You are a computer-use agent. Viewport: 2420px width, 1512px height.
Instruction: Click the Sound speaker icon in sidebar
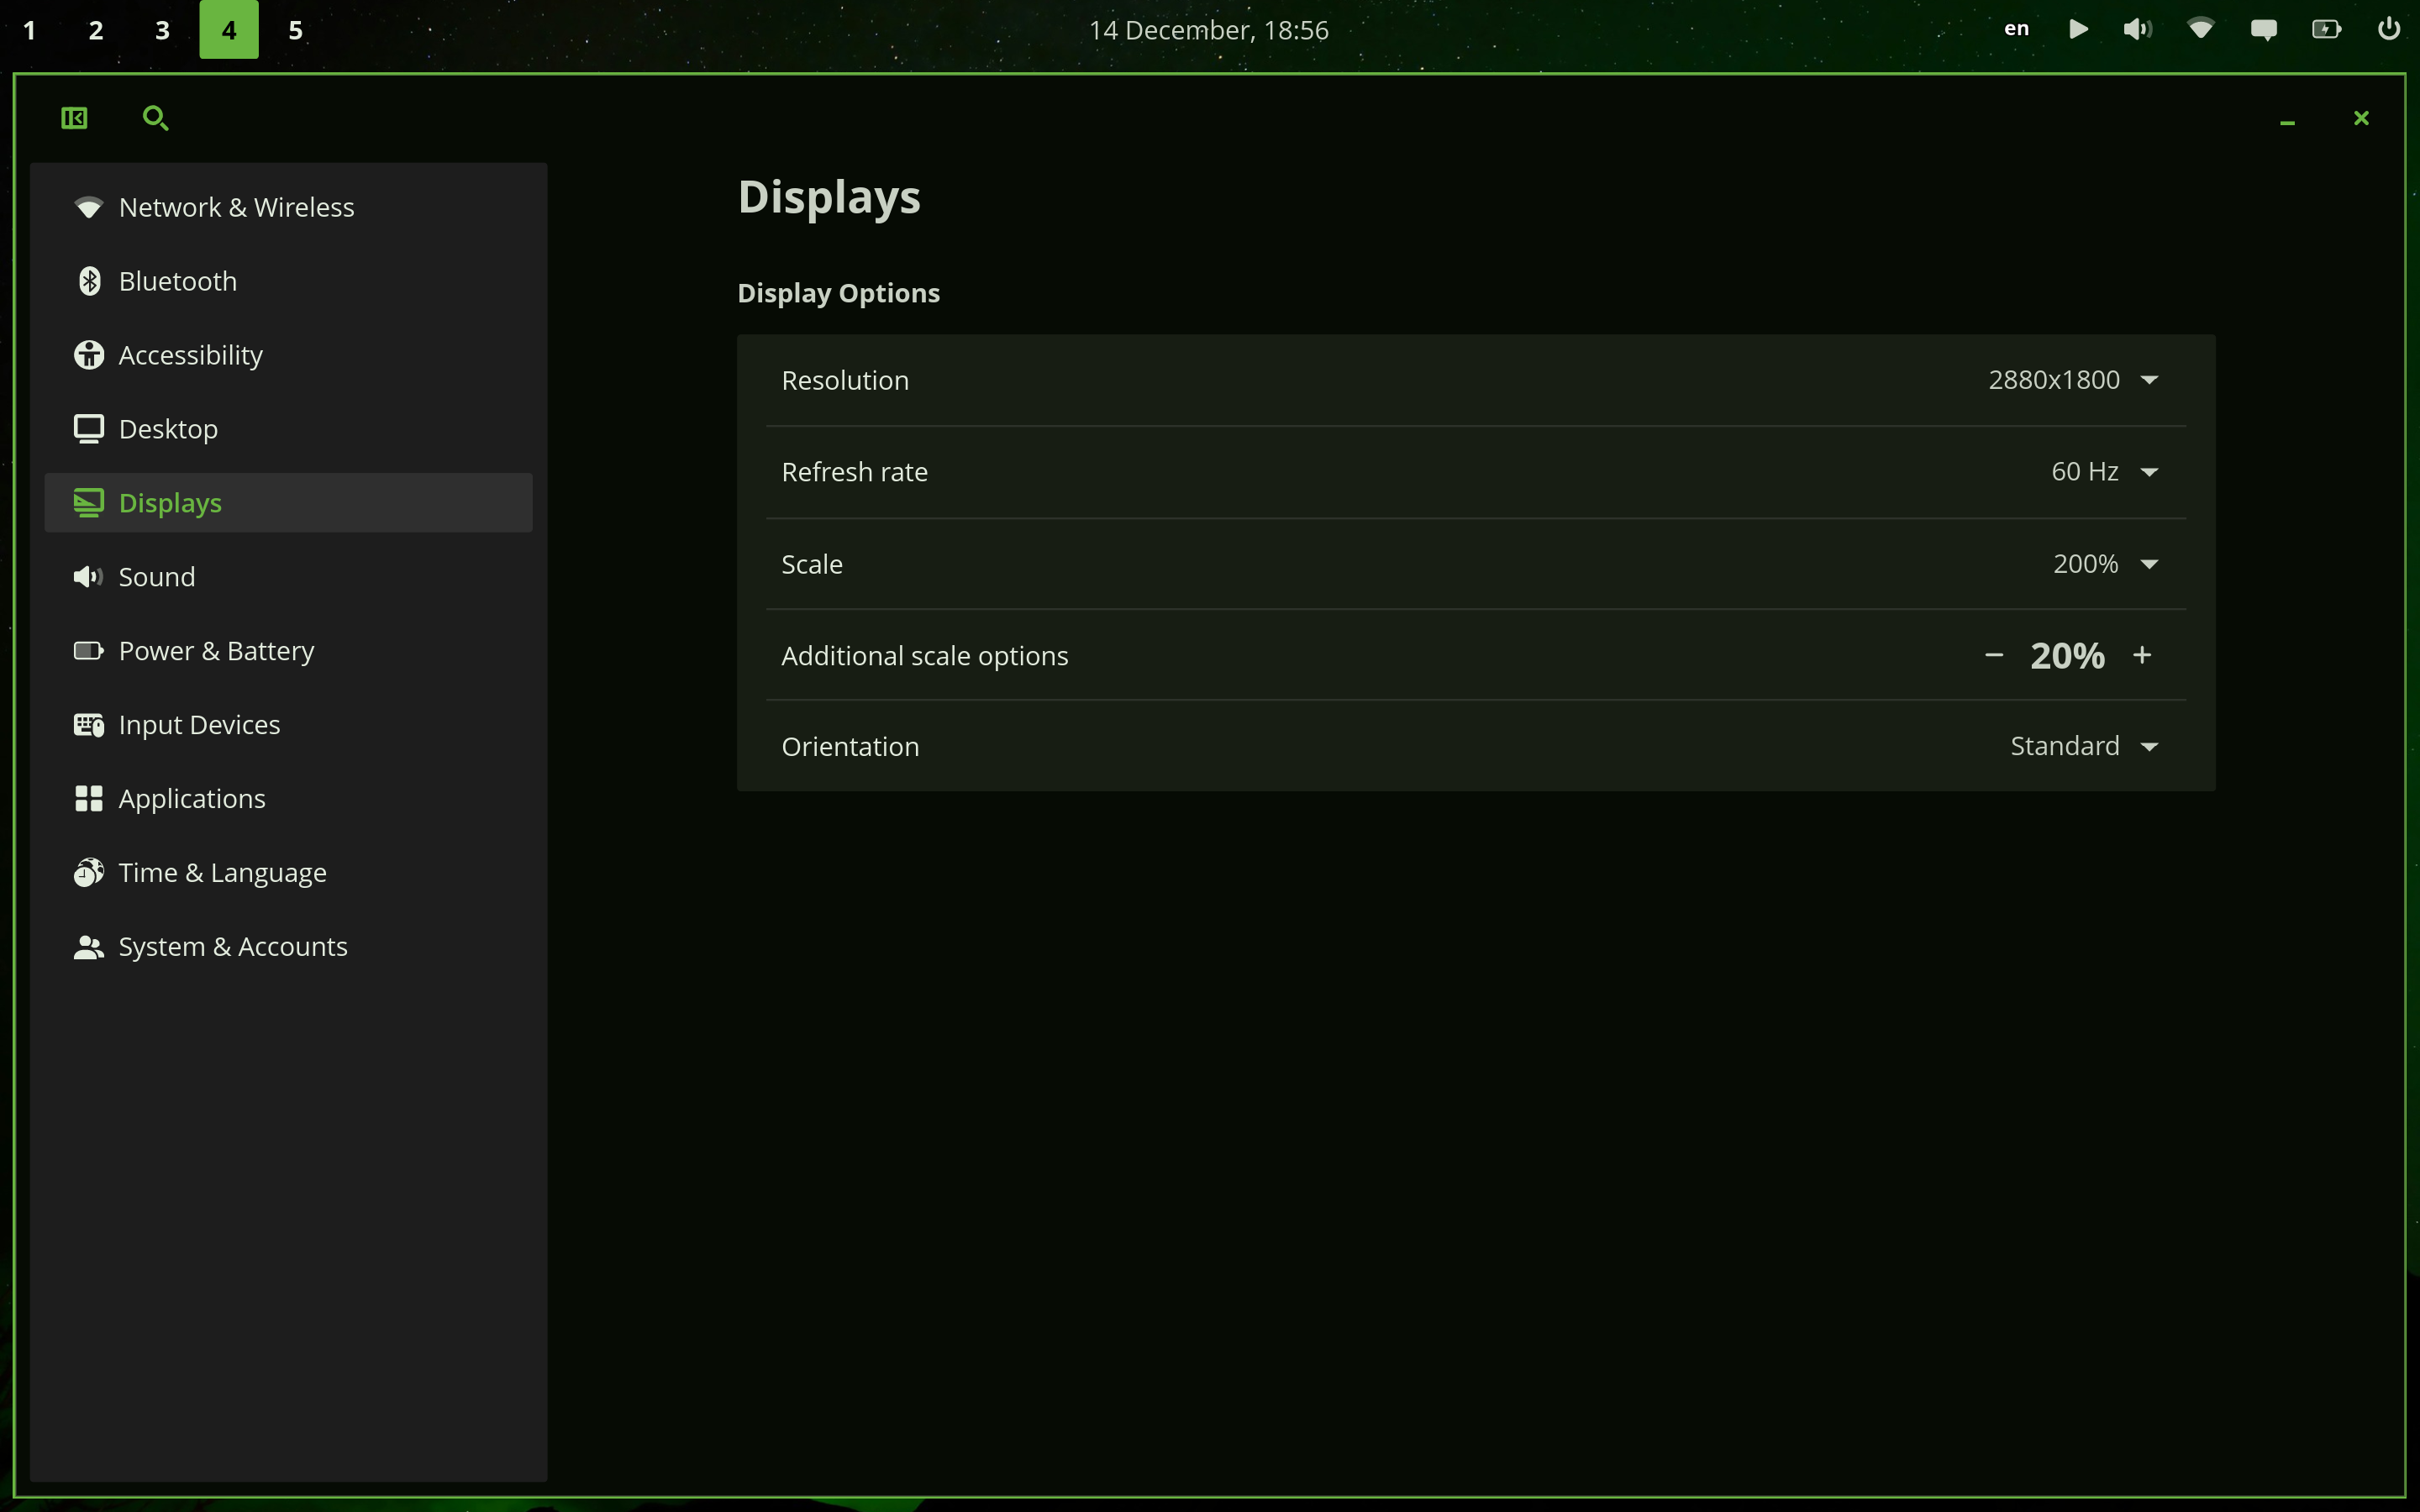click(88, 577)
